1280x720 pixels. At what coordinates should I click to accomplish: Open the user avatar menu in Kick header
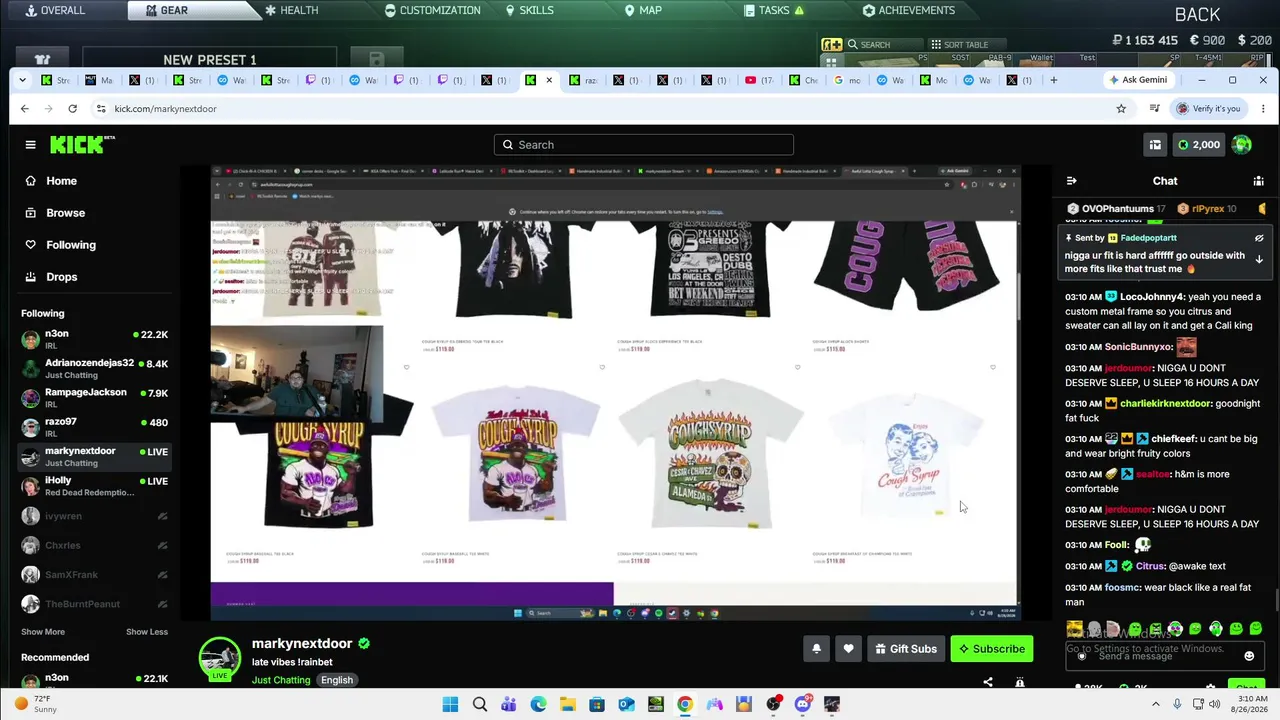pos(1242,145)
